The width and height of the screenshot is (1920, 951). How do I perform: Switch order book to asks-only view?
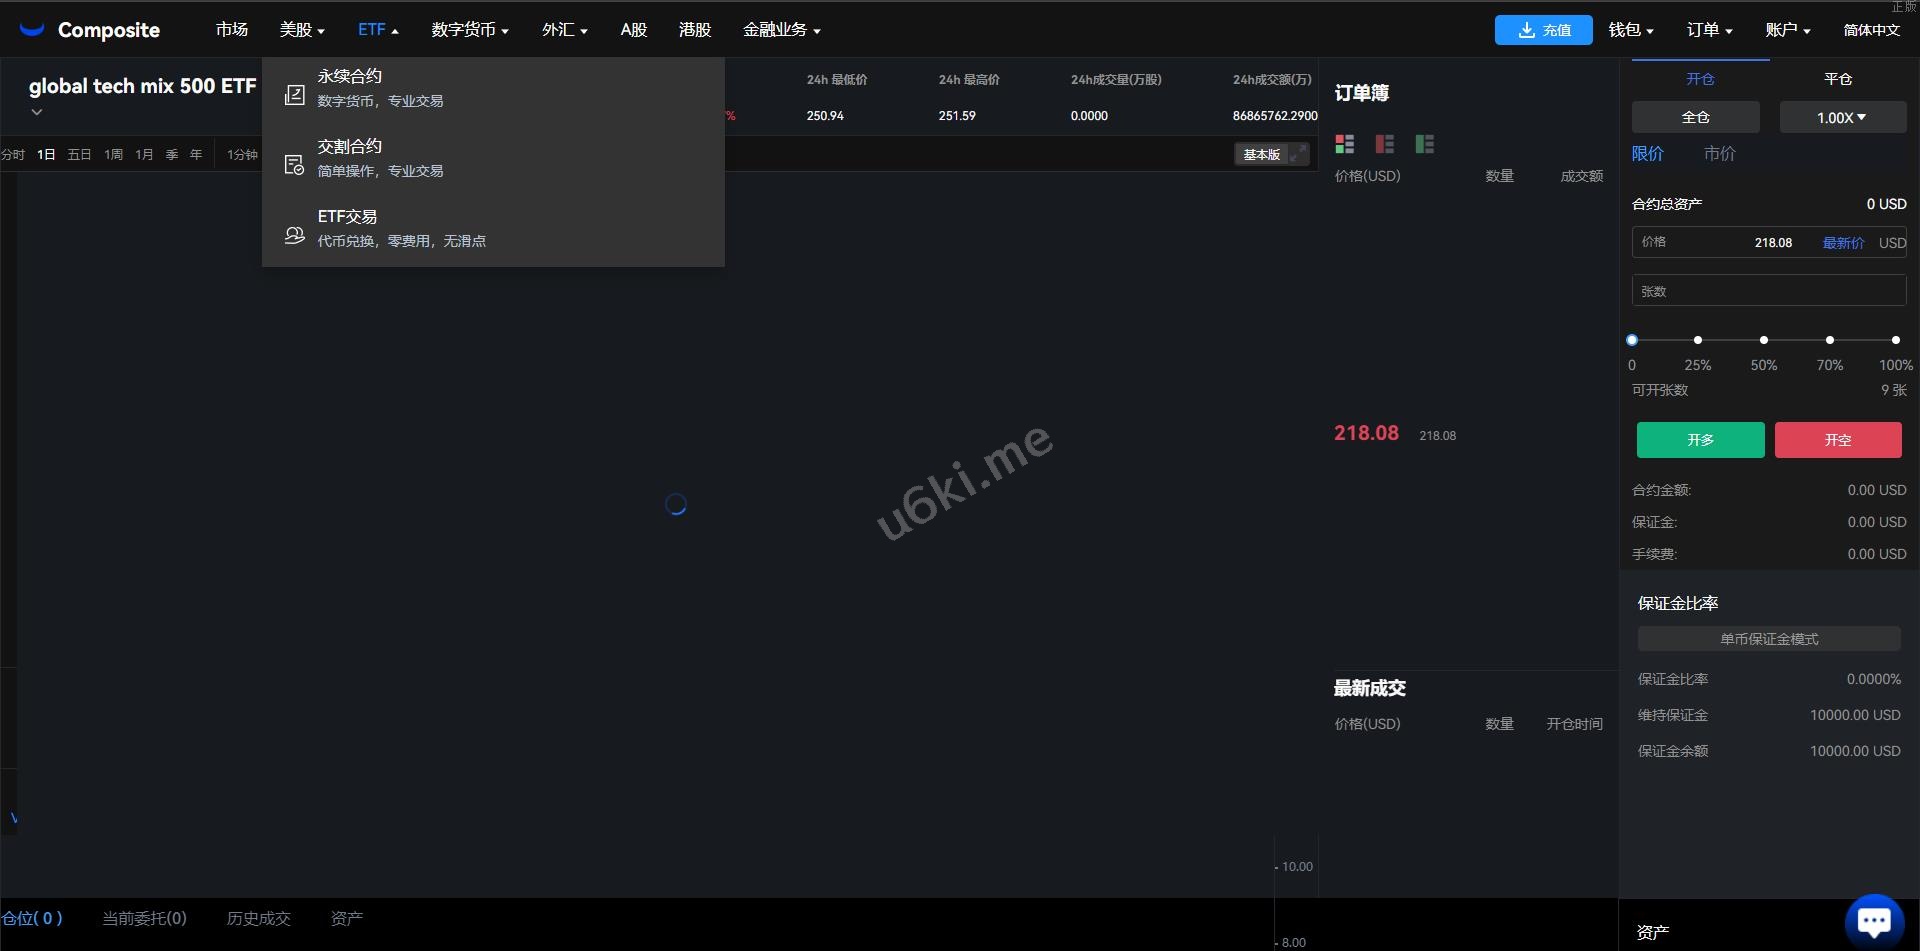tap(1385, 144)
